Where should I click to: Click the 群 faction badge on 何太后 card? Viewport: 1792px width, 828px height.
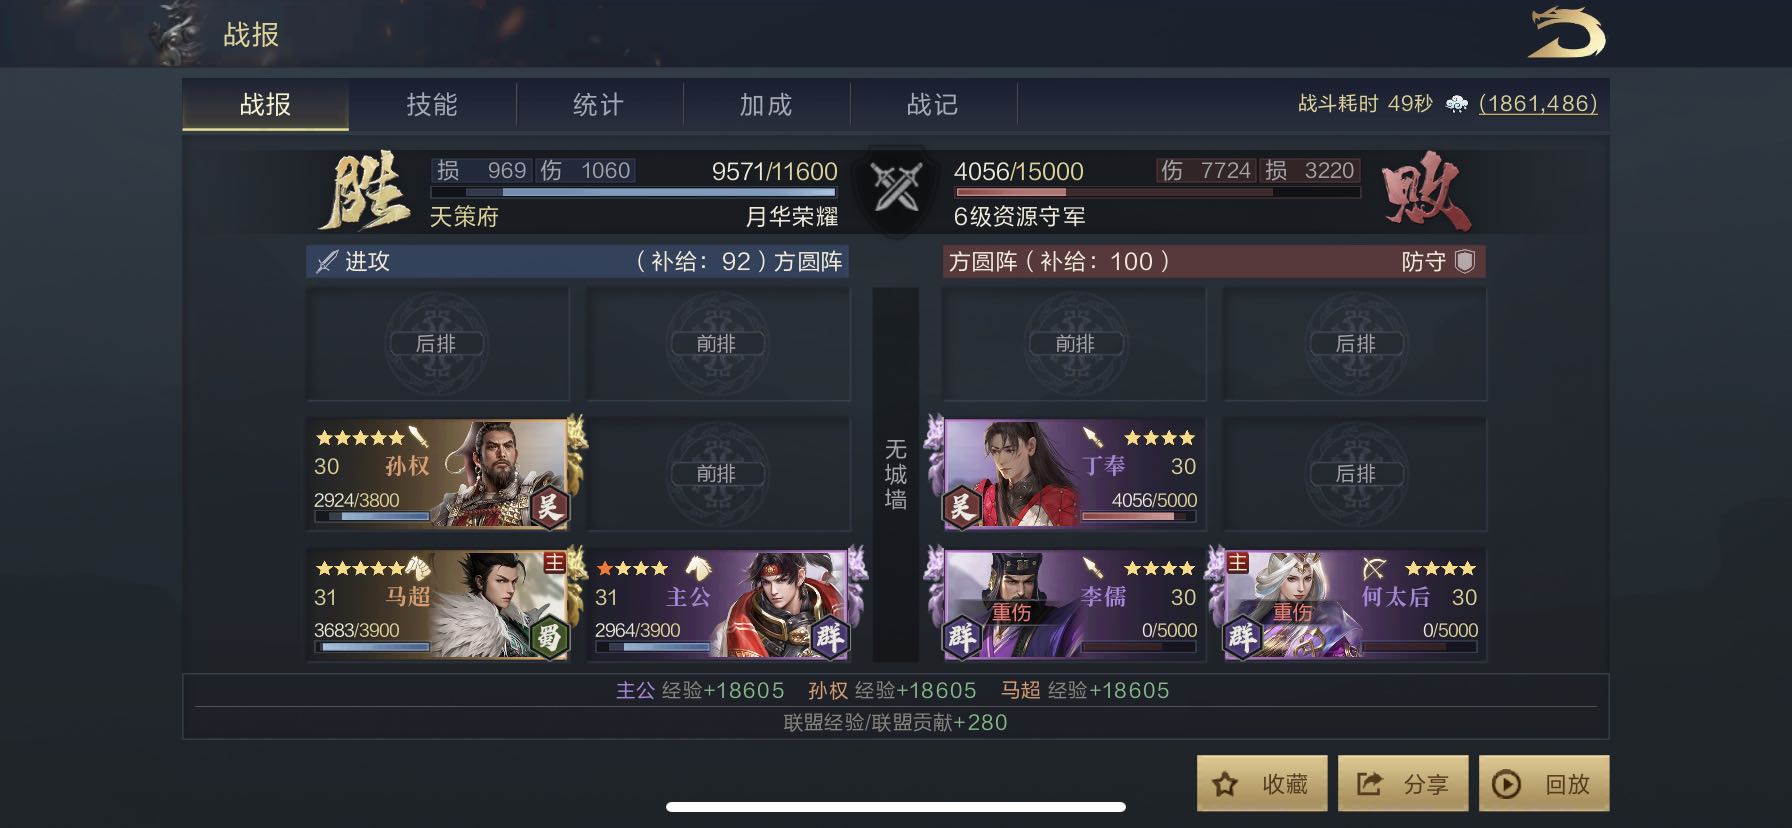1243,637
